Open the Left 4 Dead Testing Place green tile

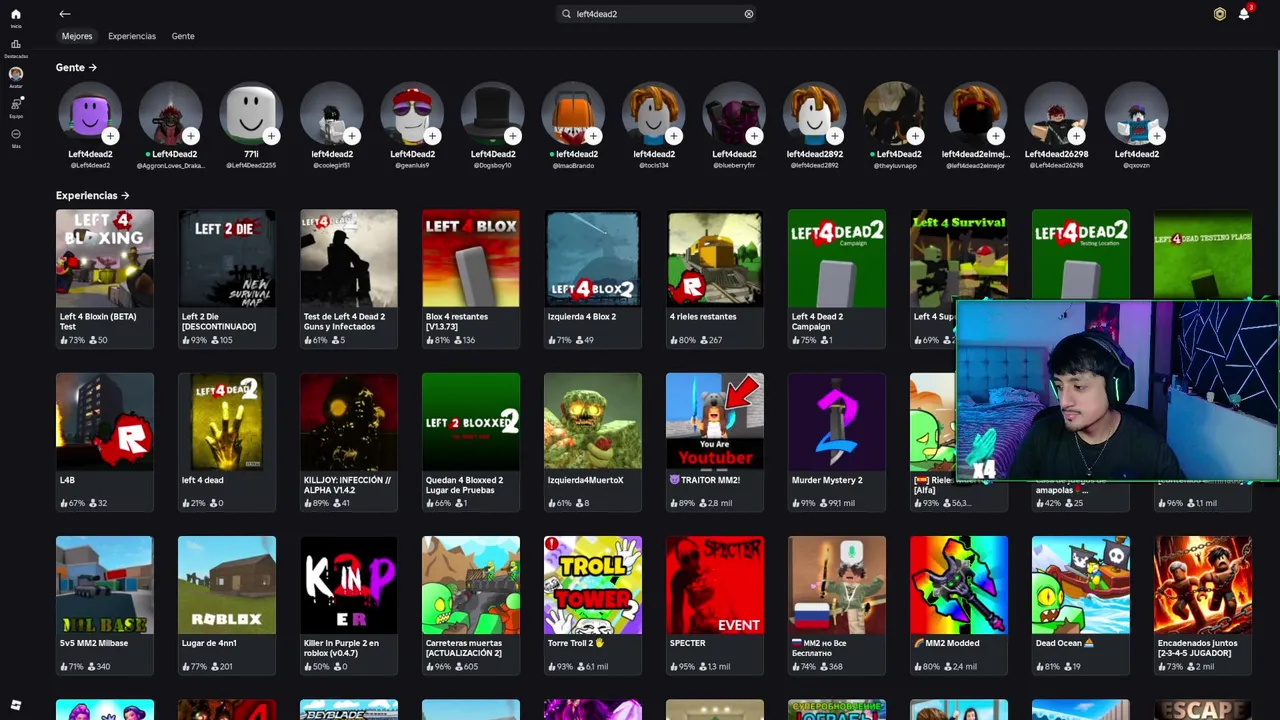1203,255
